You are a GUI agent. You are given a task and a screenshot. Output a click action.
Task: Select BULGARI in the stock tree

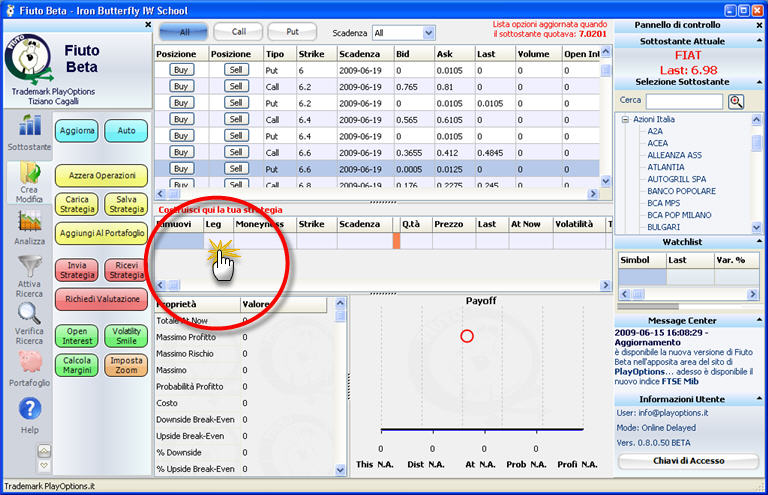click(x=663, y=227)
